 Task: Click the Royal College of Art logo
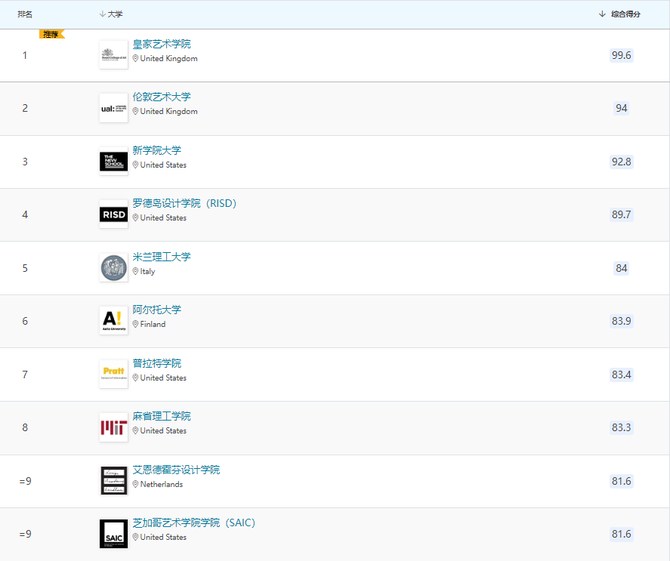114,55
